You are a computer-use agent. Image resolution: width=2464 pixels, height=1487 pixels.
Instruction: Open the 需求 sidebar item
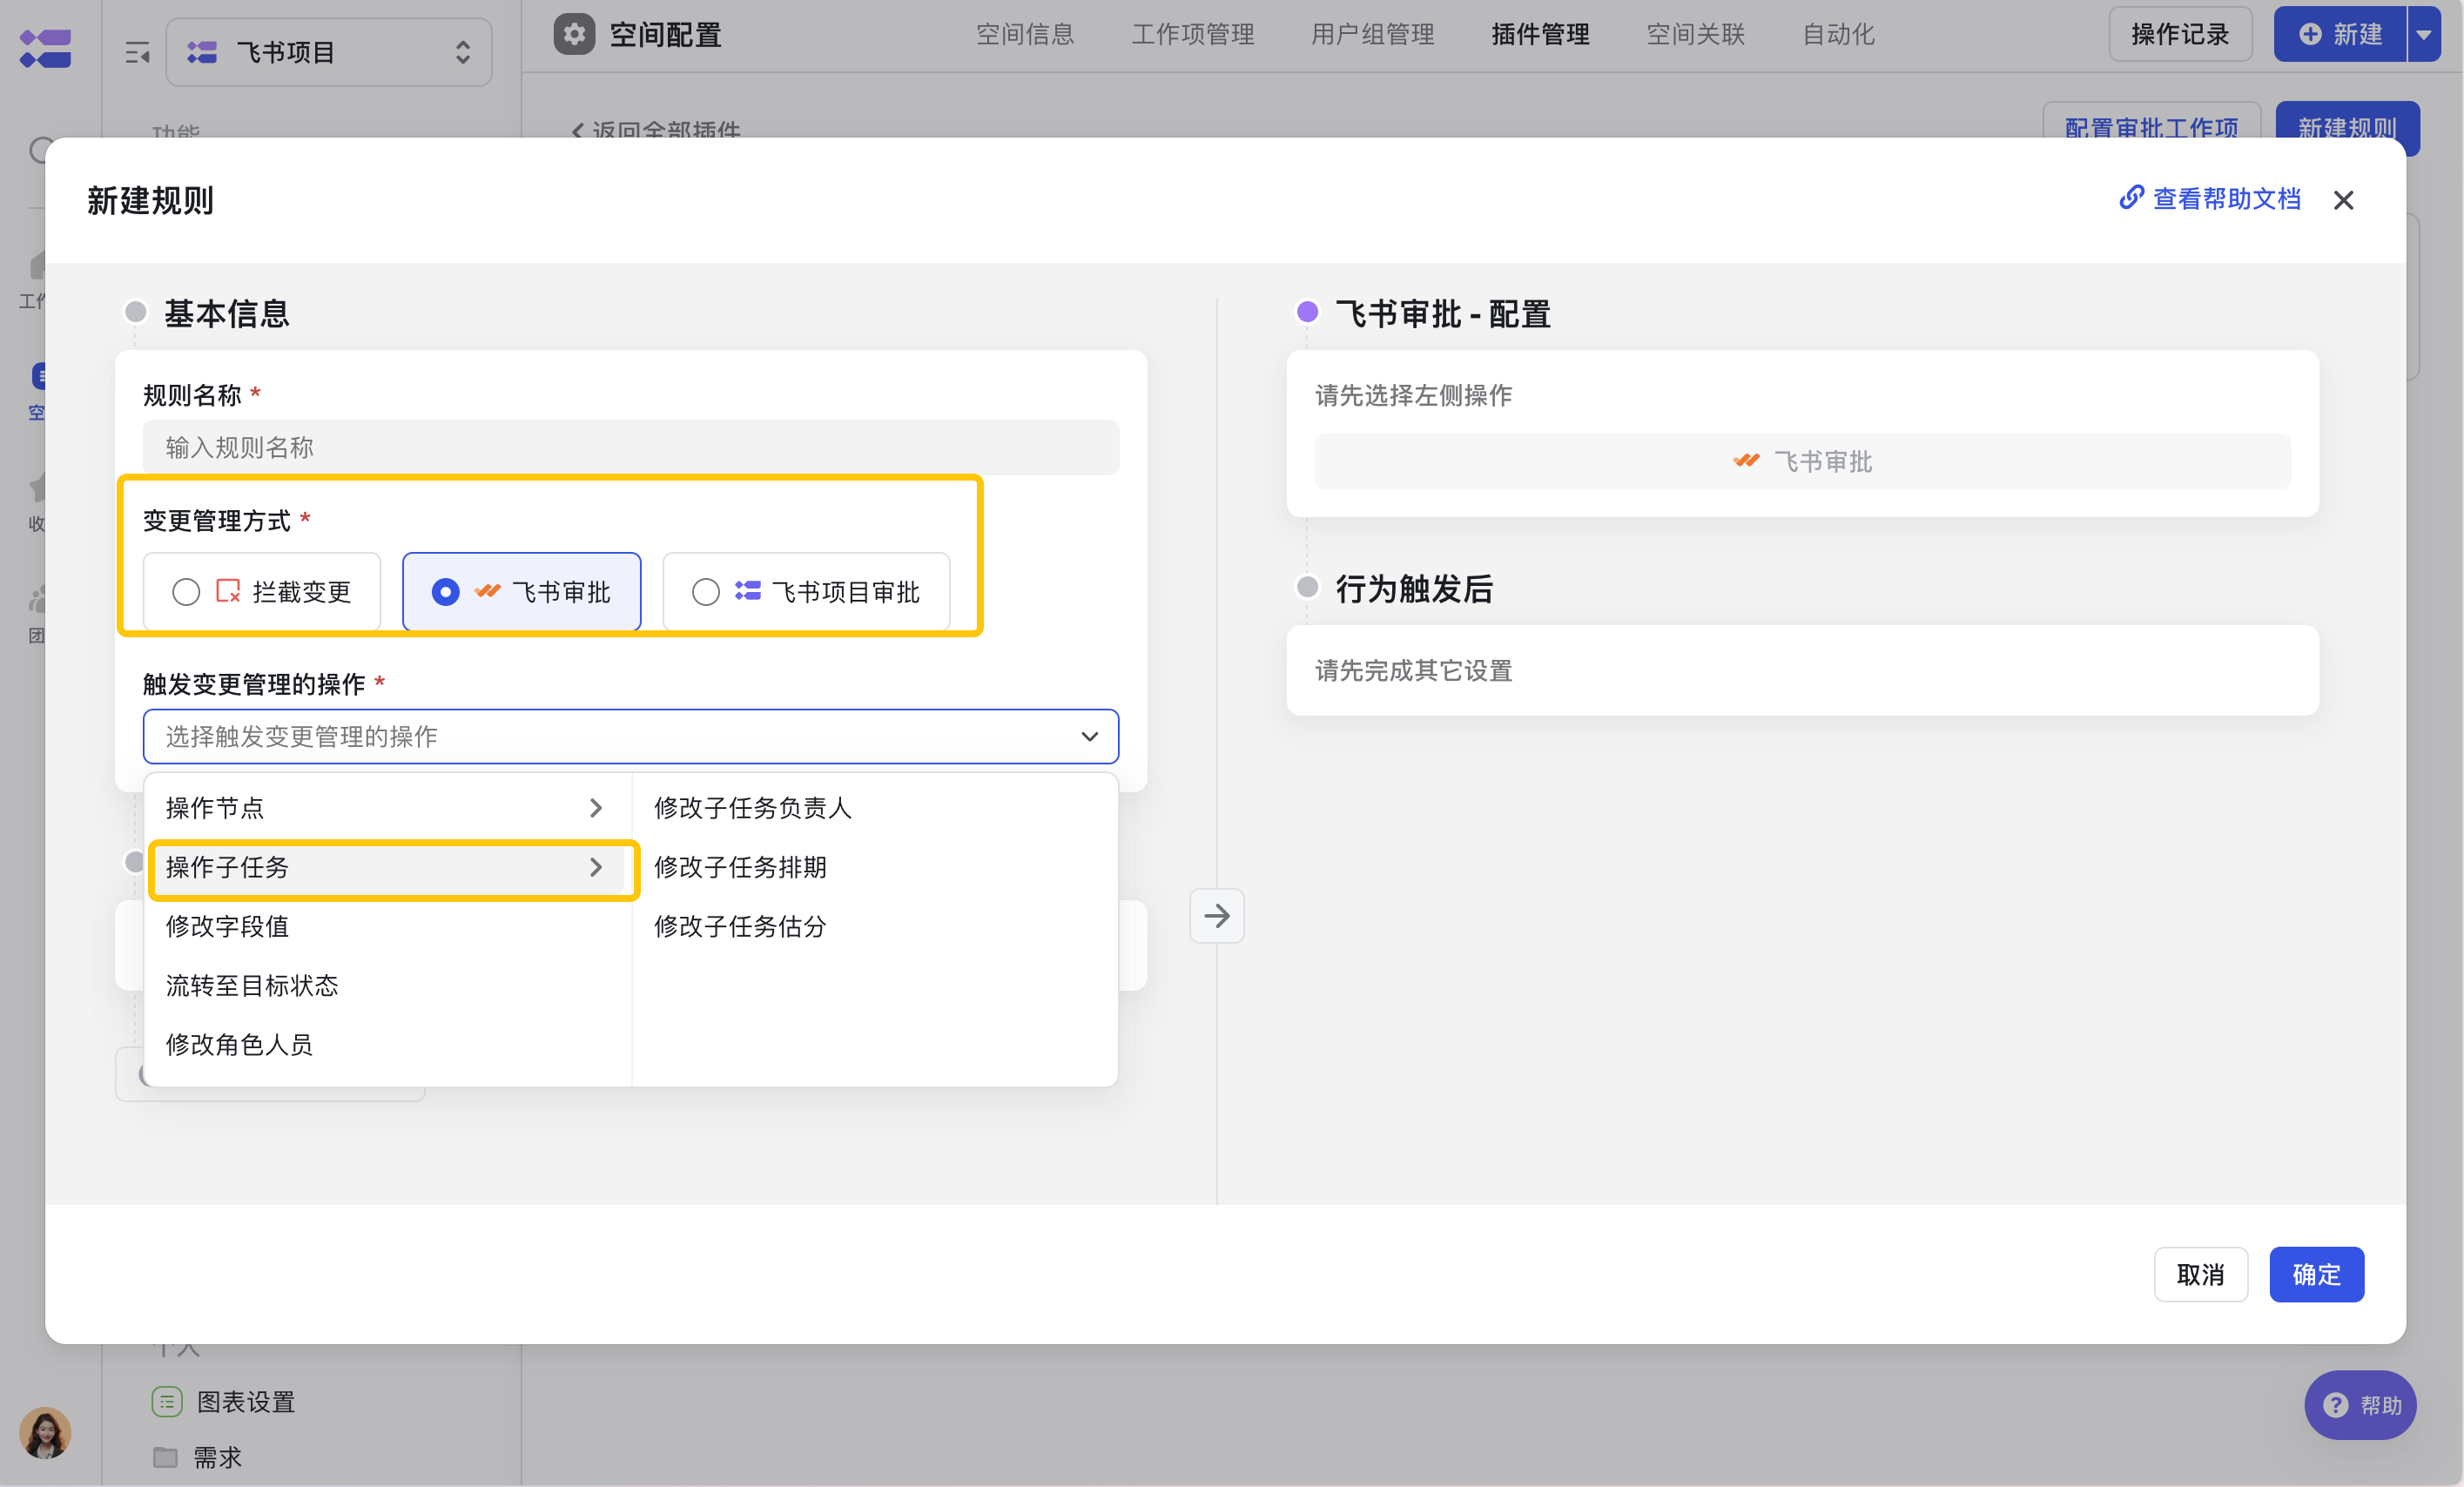217,1457
